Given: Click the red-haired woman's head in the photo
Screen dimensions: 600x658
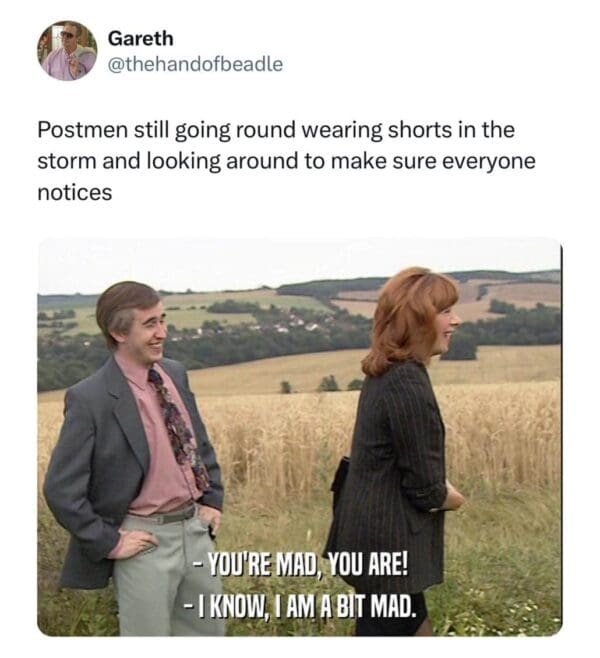Looking at the screenshot, I should pyautogui.click(x=413, y=317).
